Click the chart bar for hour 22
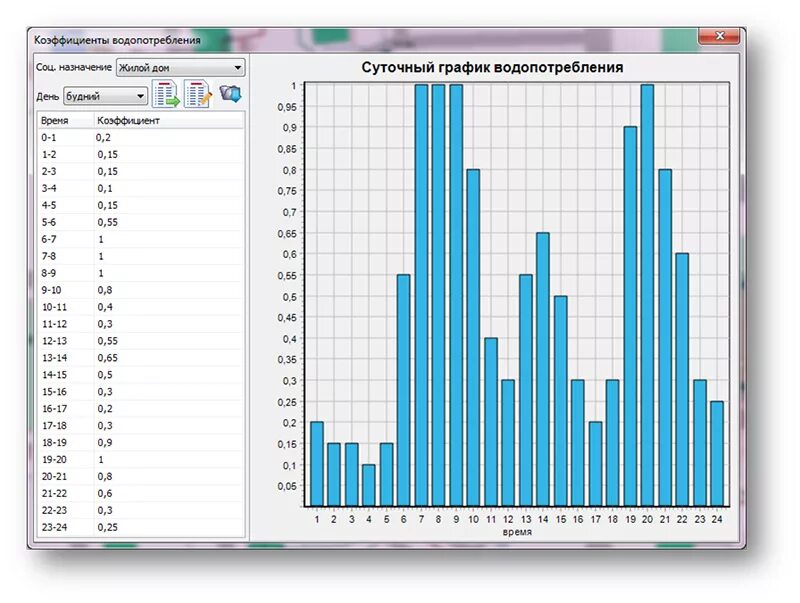The height and width of the screenshot is (603, 800). [x=682, y=380]
